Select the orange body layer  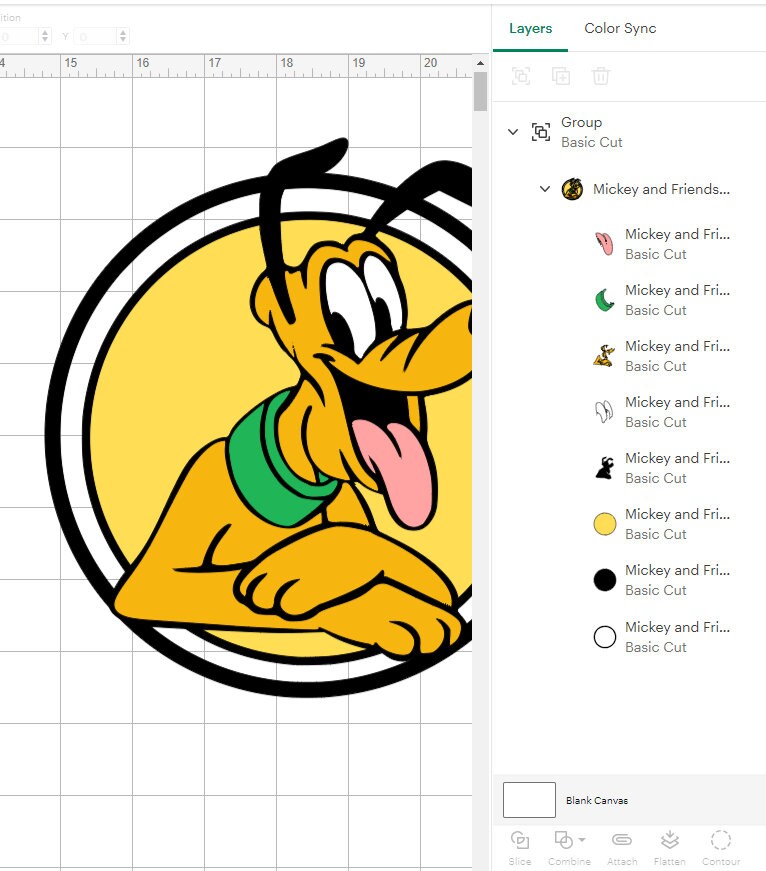point(661,356)
